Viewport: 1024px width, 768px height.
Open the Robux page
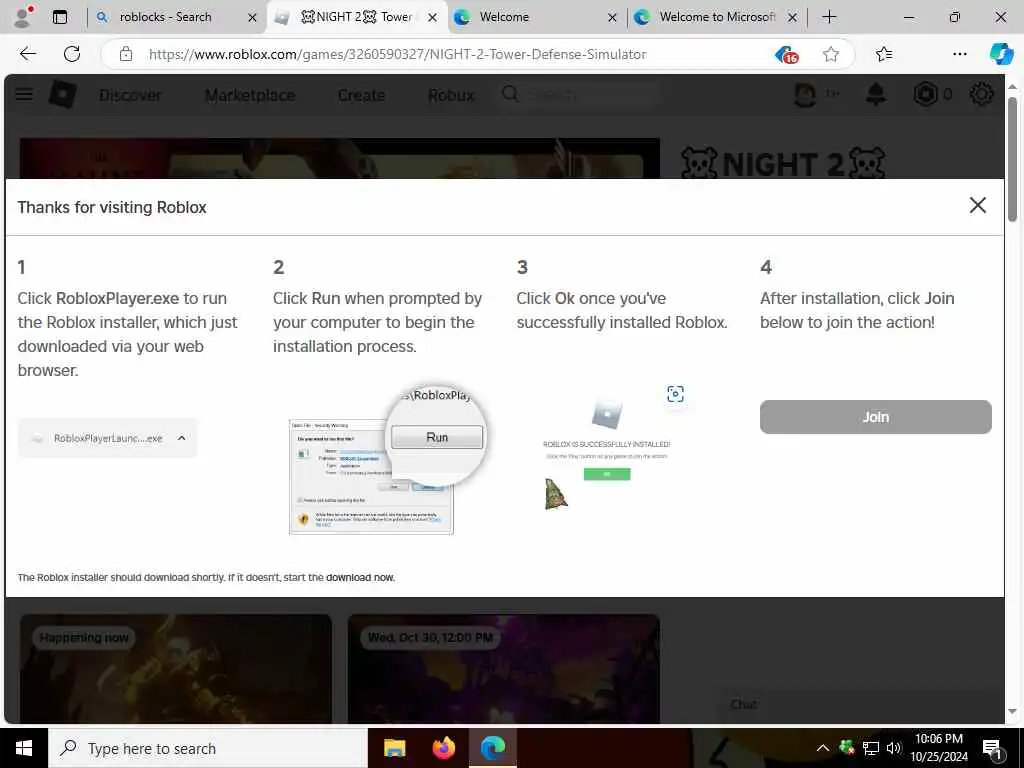click(x=451, y=95)
